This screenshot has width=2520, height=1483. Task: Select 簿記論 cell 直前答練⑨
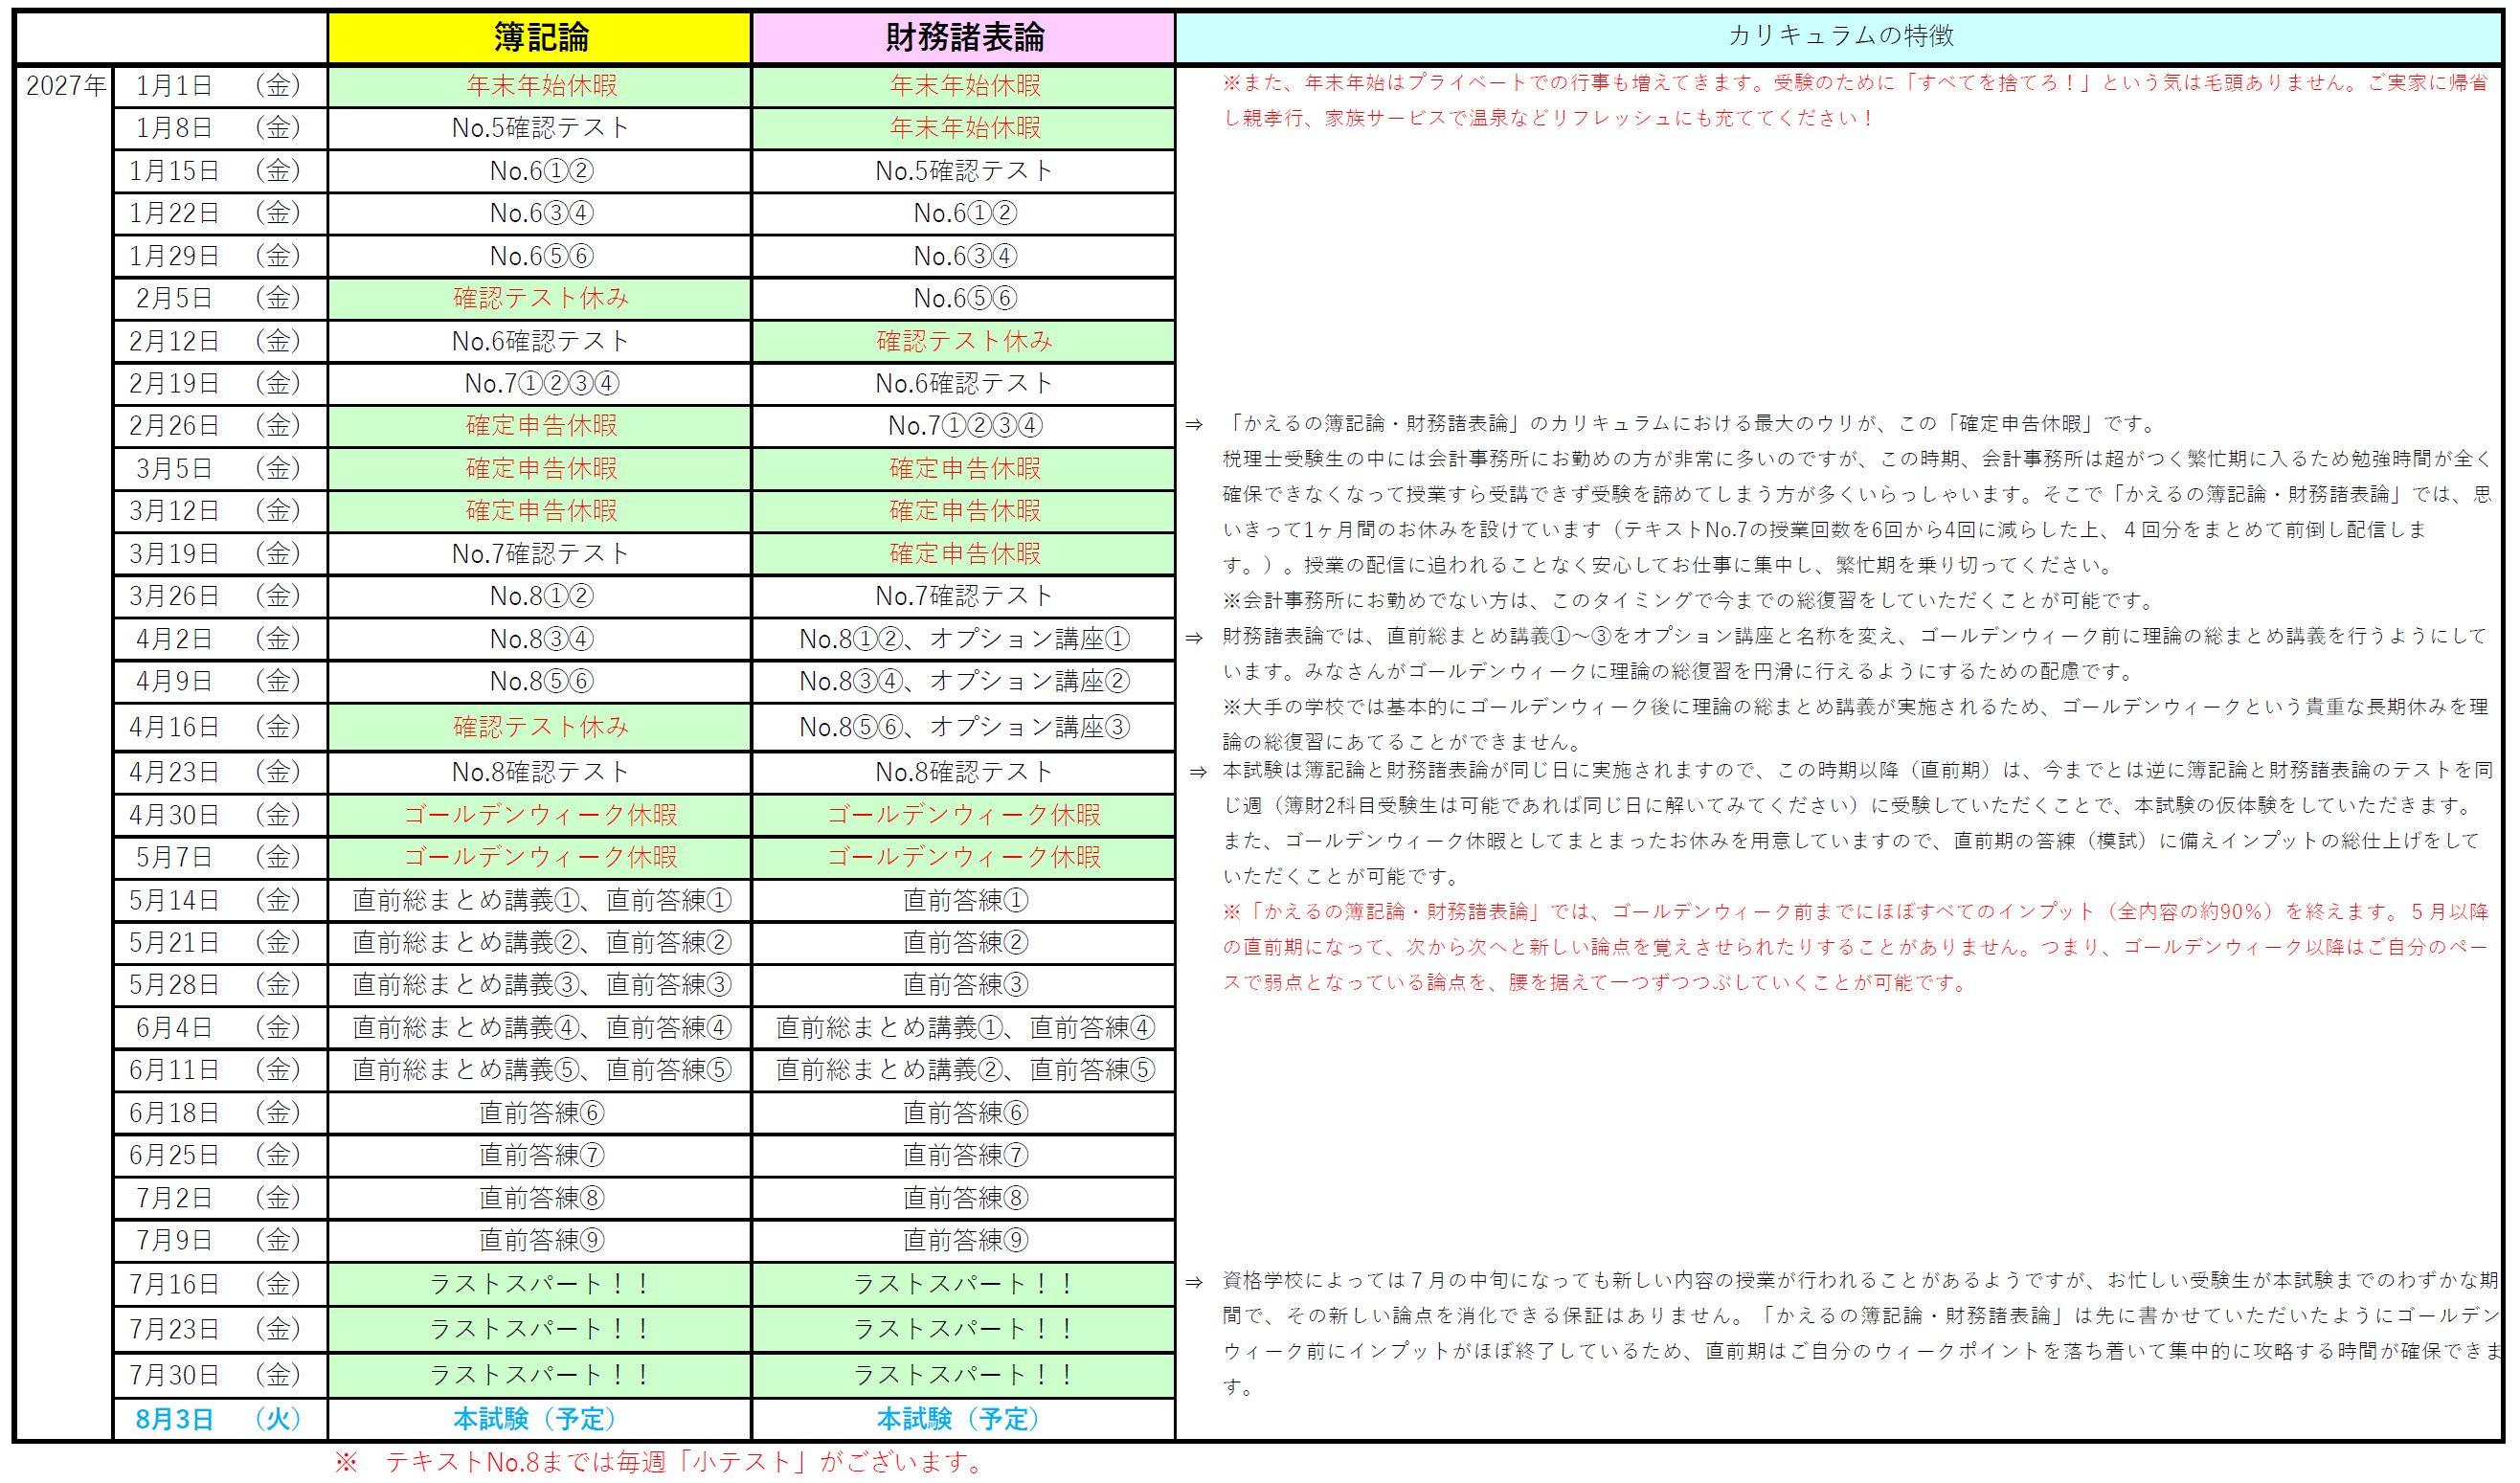pyautogui.click(x=540, y=1241)
